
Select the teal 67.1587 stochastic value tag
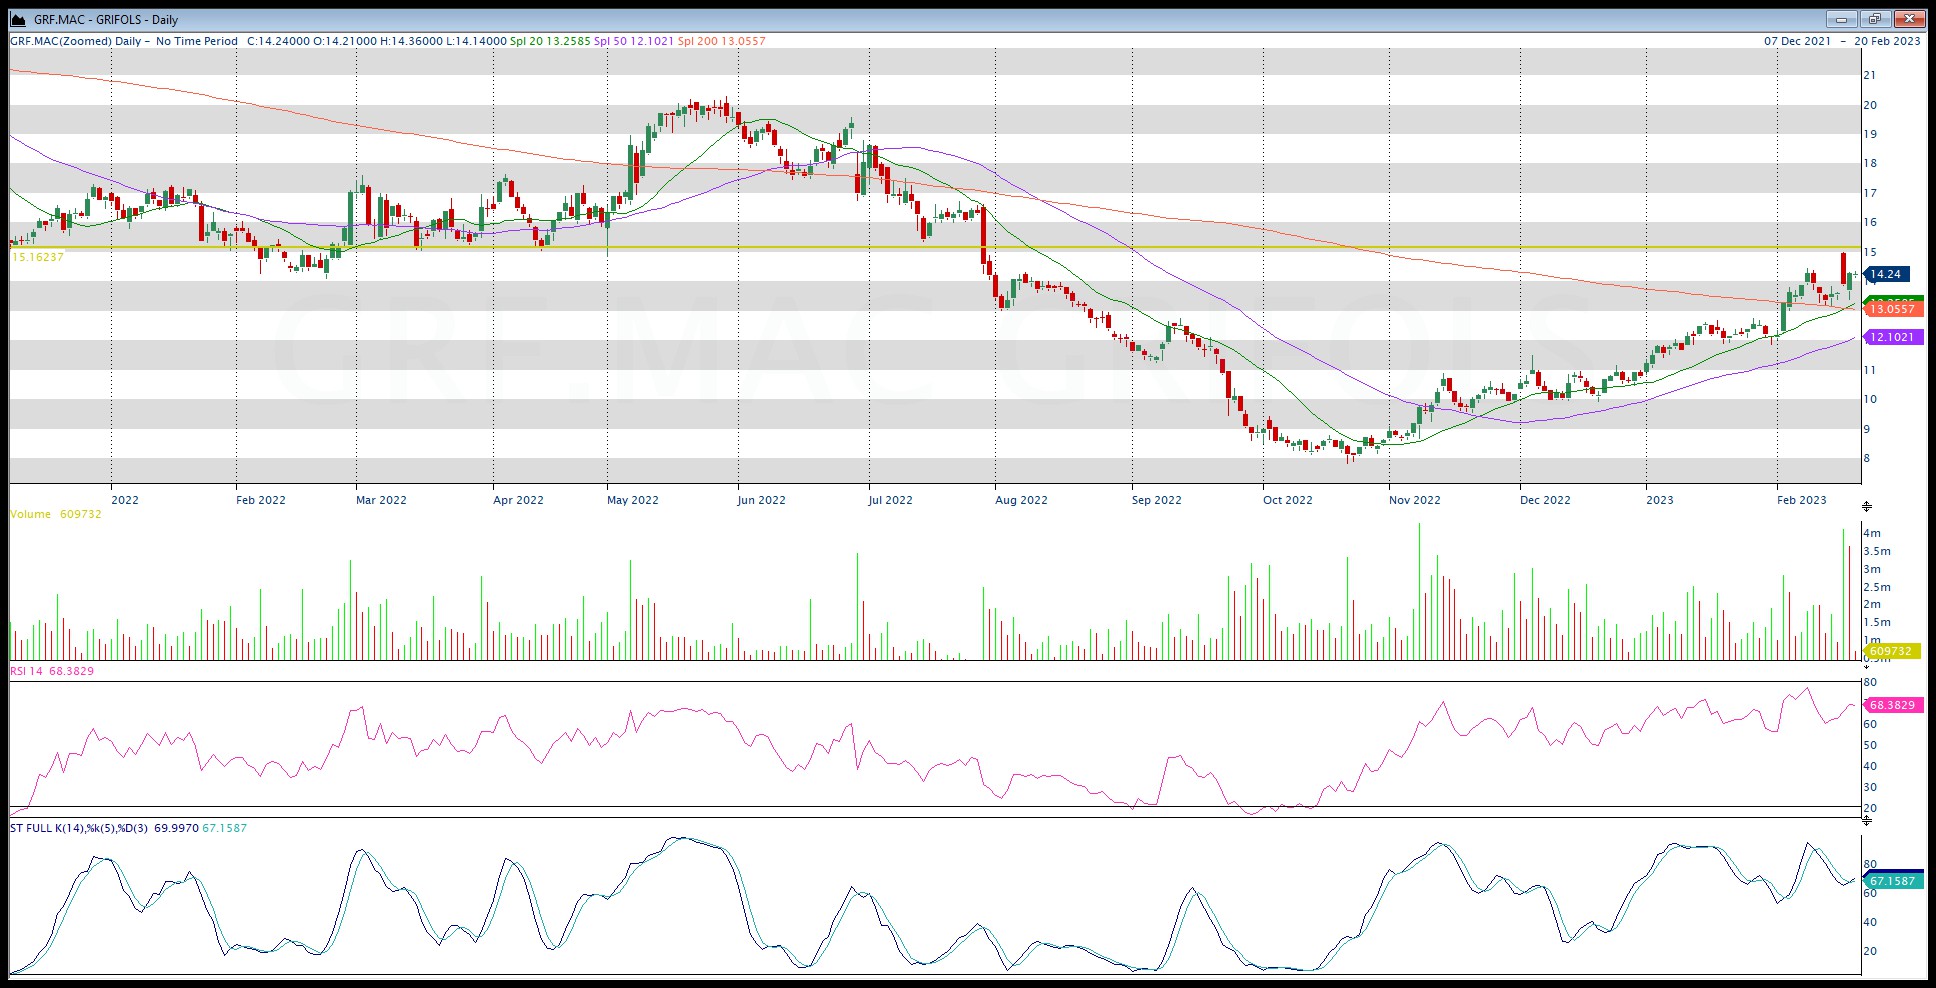point(1892,881)
